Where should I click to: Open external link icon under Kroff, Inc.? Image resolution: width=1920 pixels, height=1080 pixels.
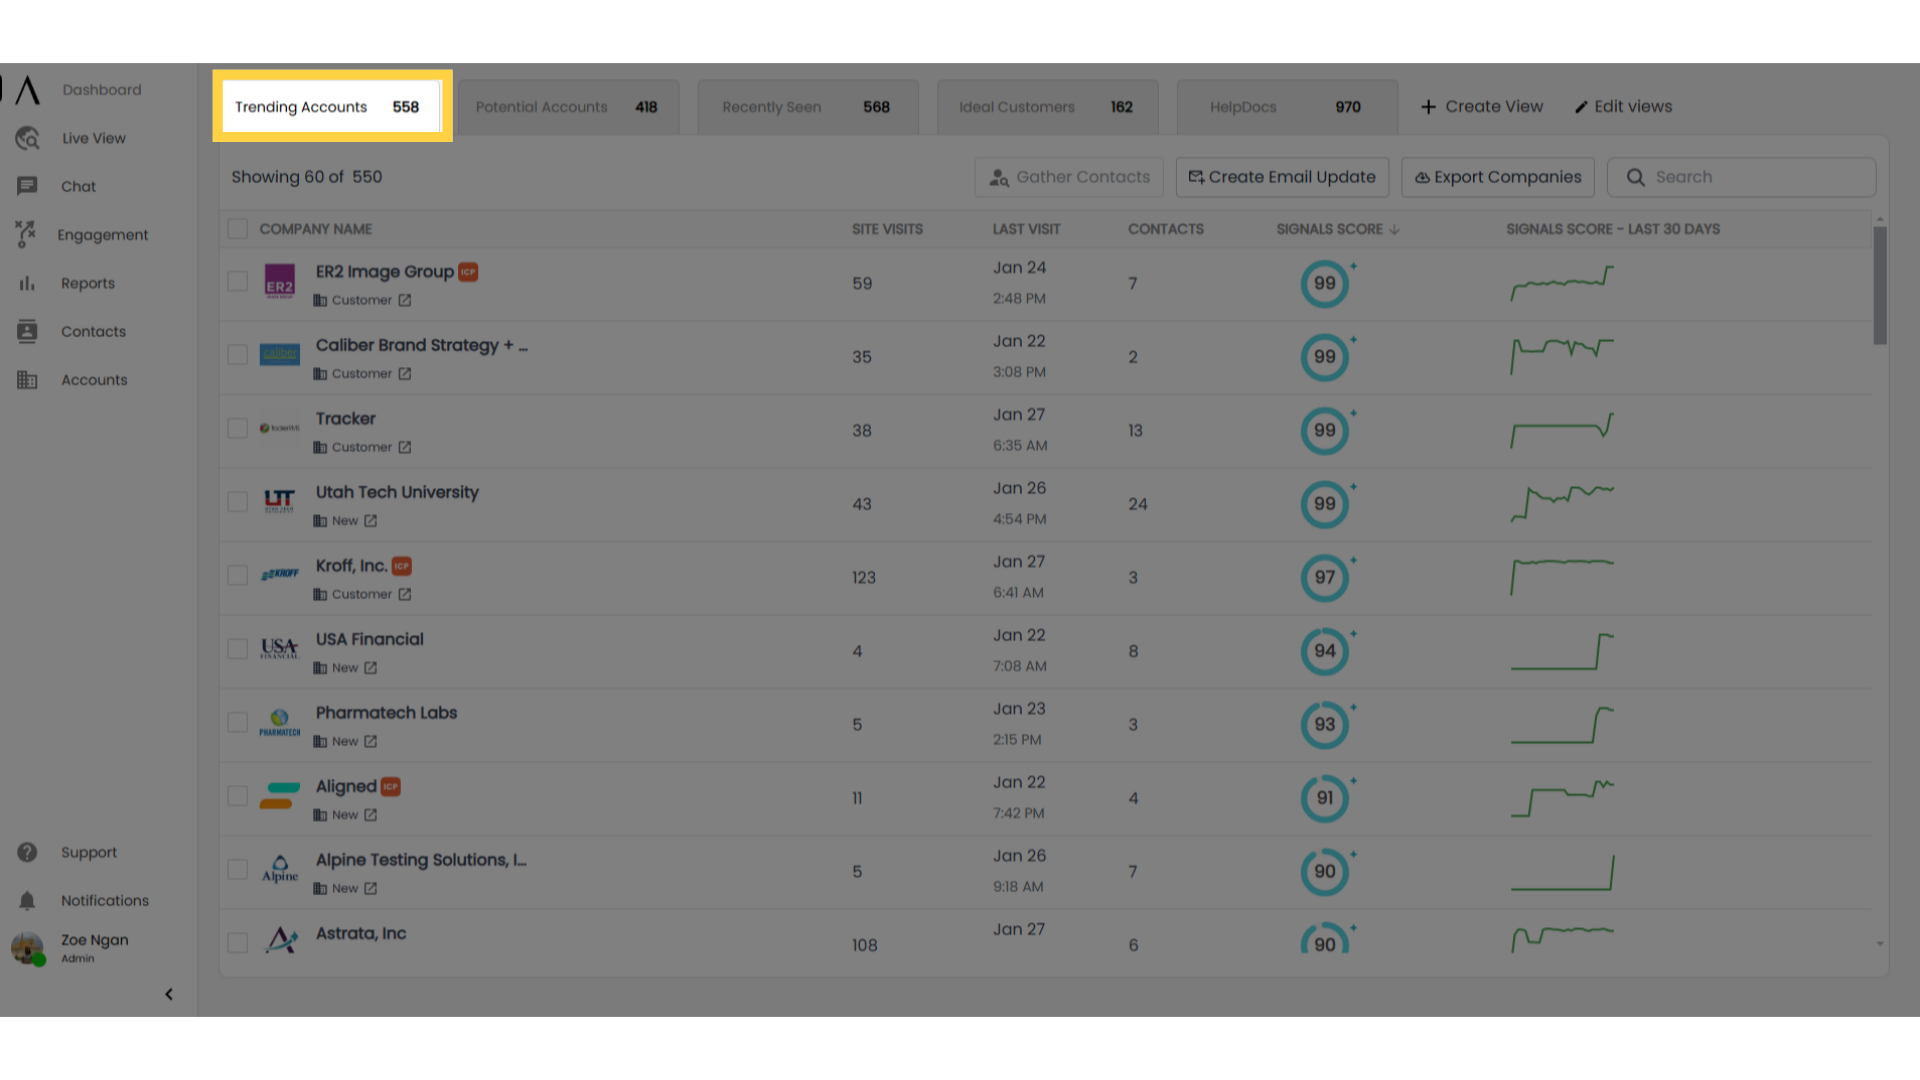(x=405, y=594)
